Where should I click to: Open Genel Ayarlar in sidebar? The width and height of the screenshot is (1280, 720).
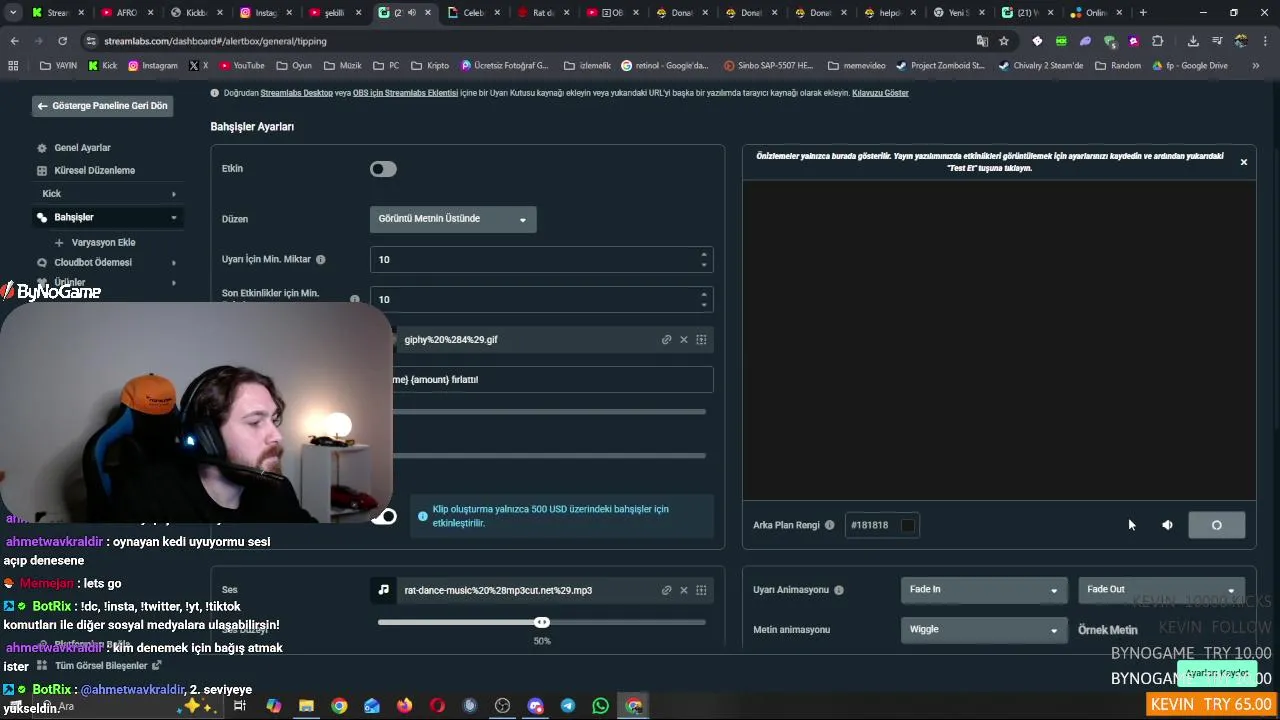tap(82, 148)
